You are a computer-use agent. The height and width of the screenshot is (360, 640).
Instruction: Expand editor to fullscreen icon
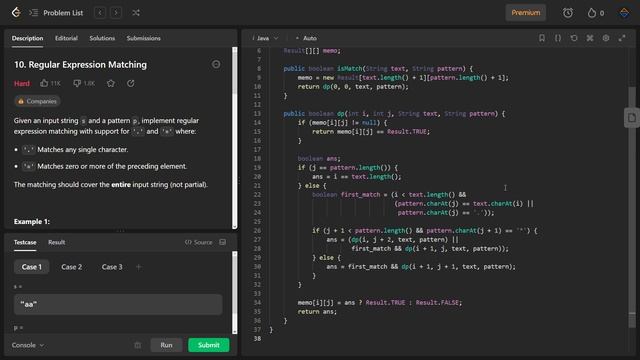[622, 38]
